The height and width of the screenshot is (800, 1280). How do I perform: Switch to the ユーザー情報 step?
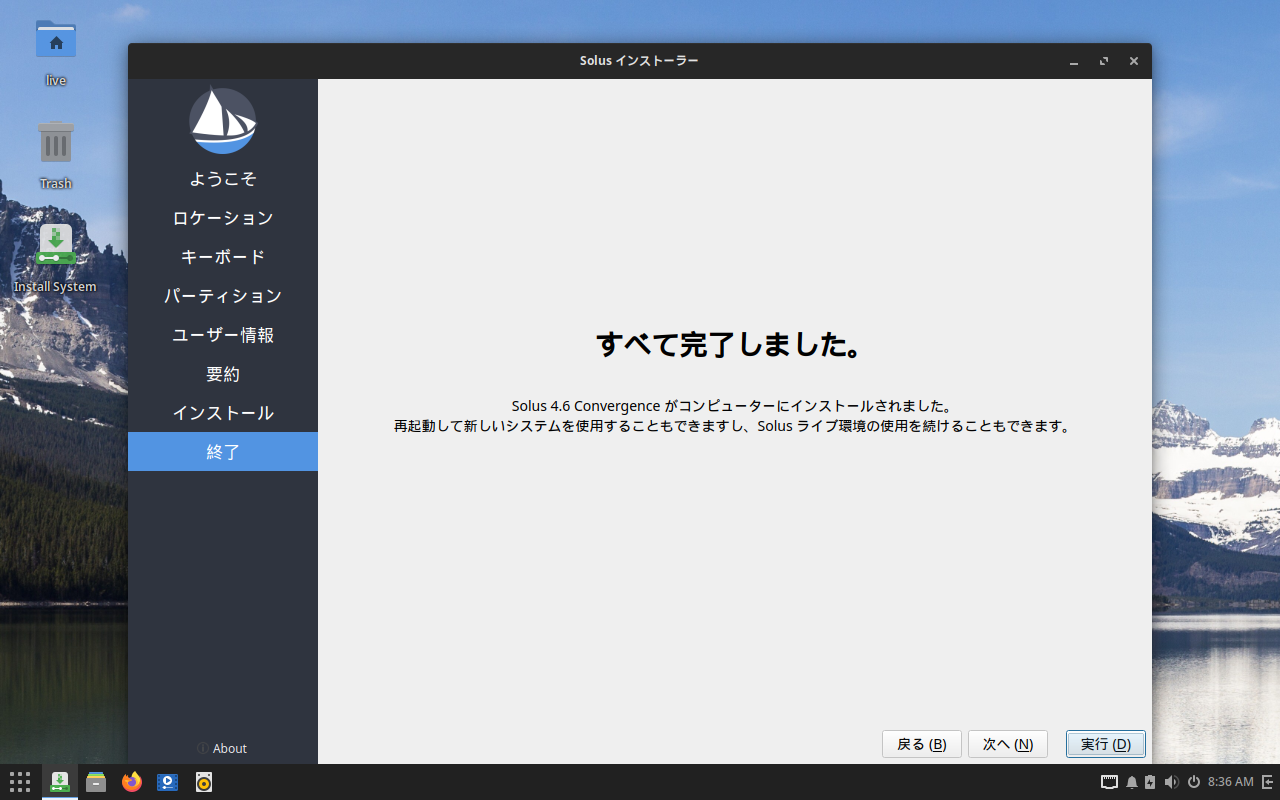click(223, 335)
